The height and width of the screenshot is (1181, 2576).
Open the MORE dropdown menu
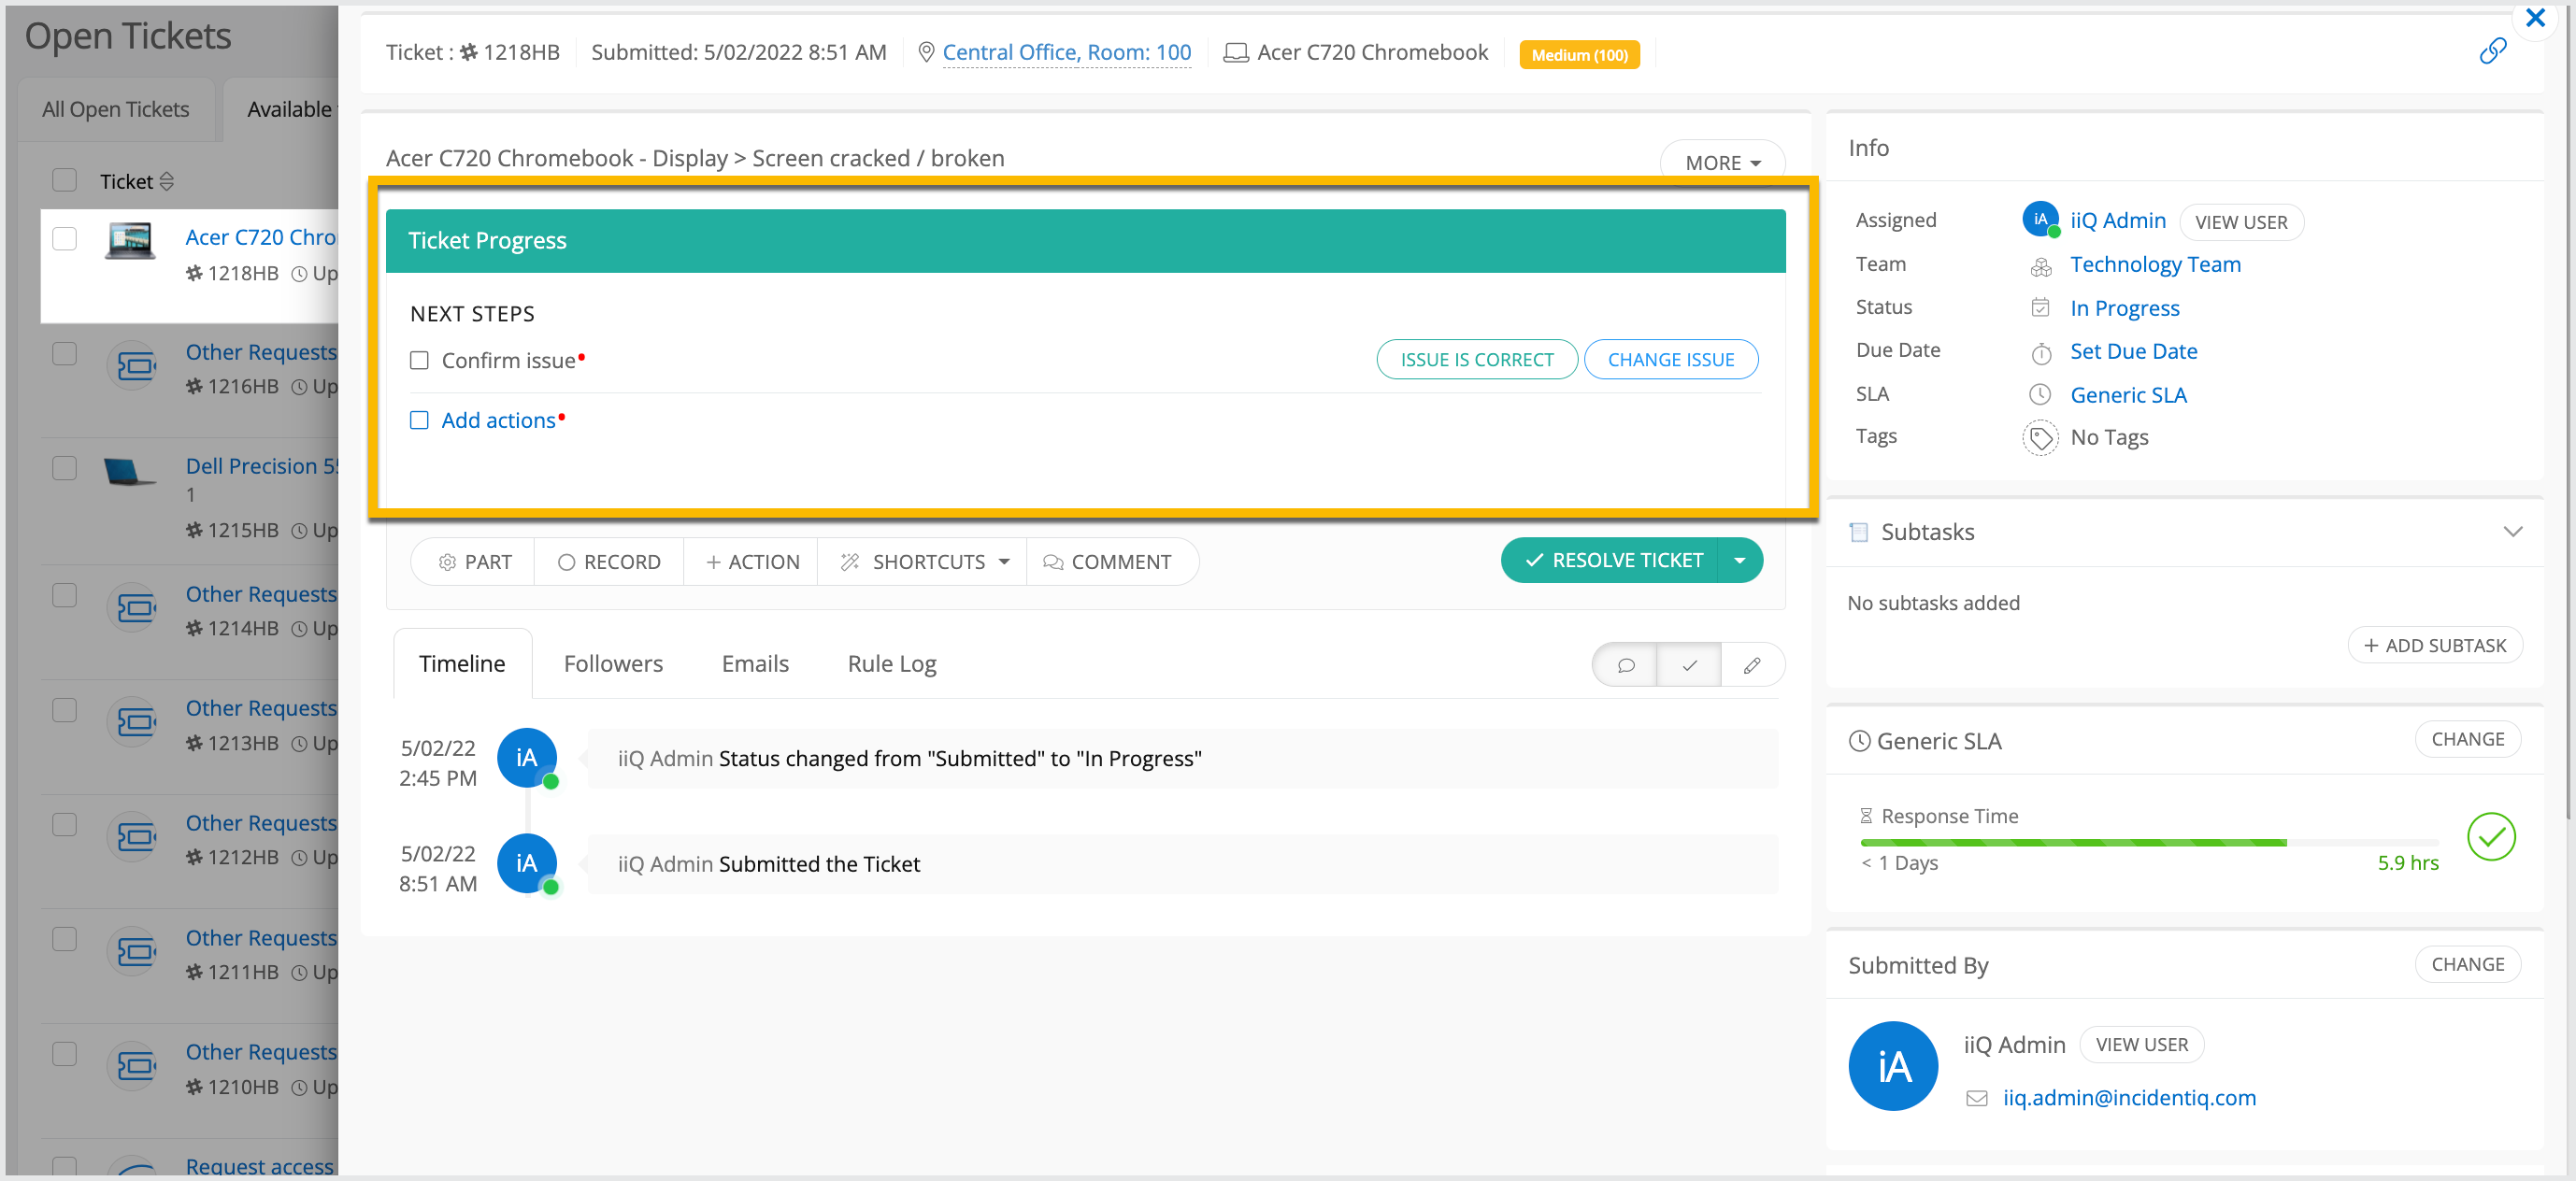(x=1721, y=162)
